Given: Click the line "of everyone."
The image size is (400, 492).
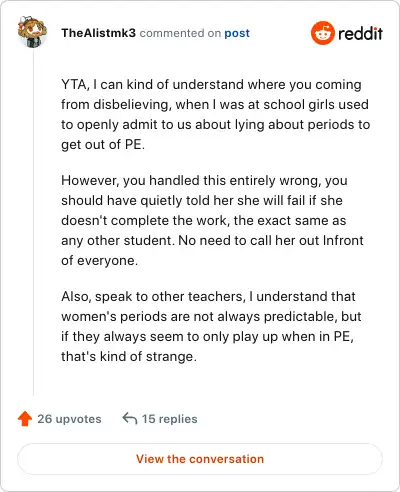Looking at the screenshot, I should pyautogui.click(x=99, y=260).
